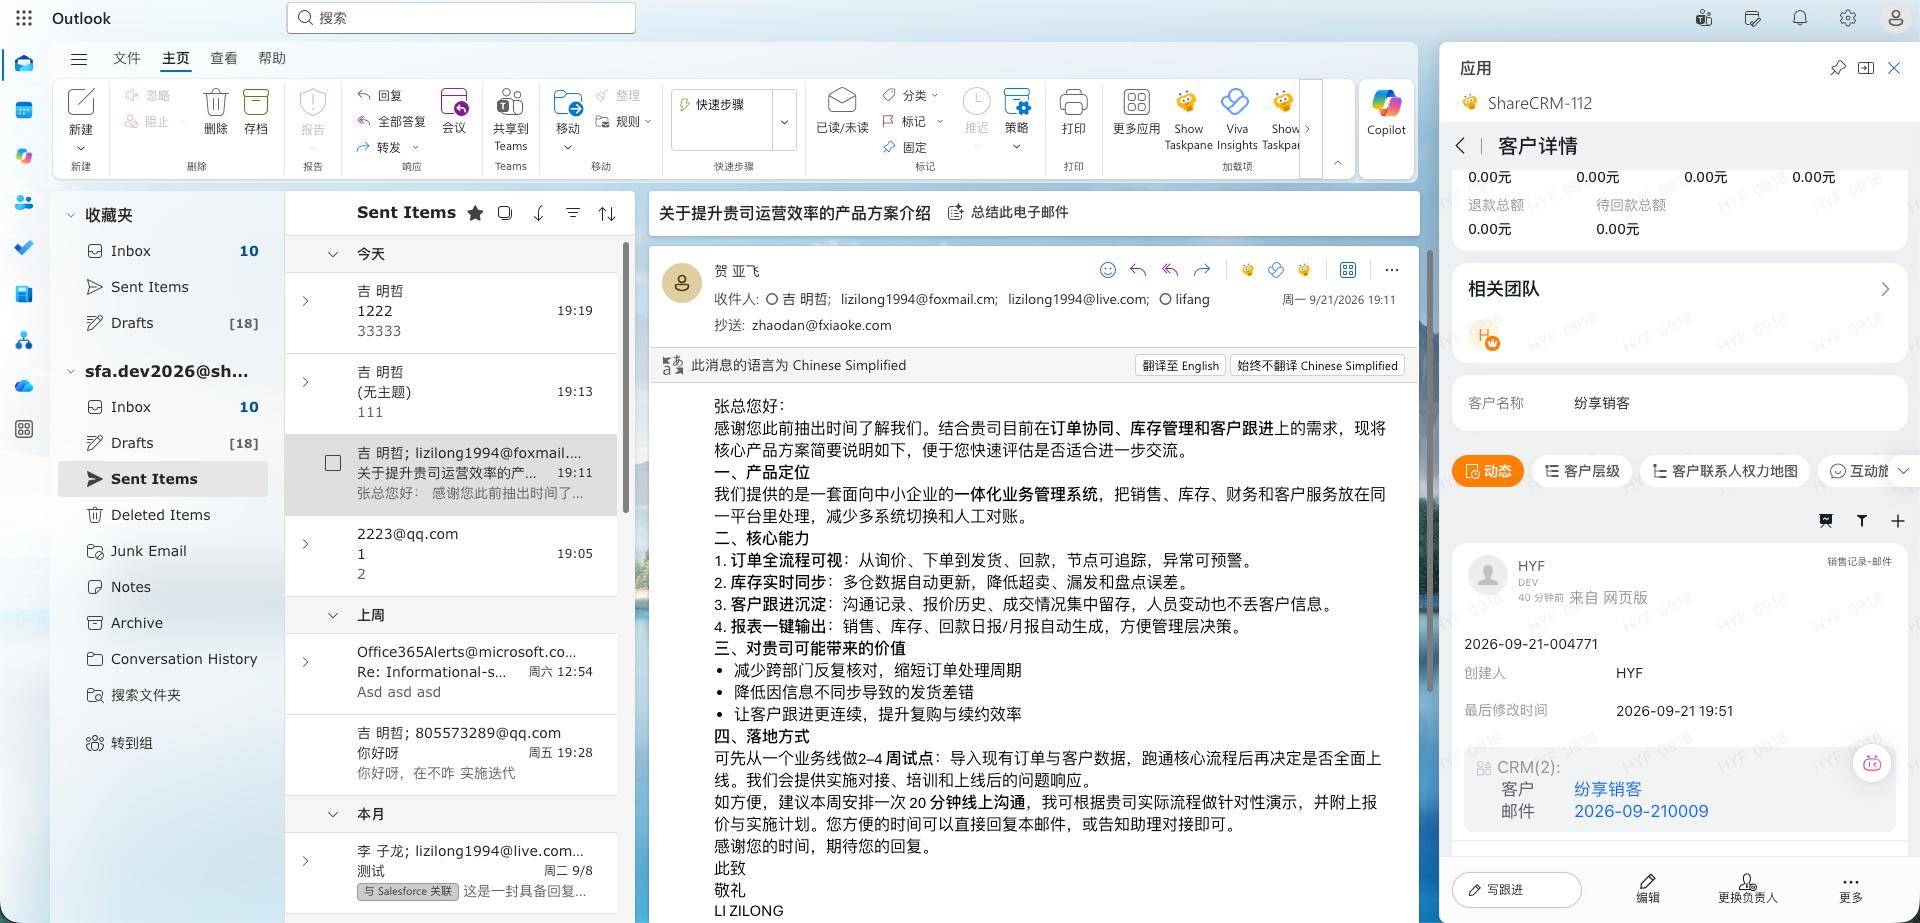Click forward arrow in message header
1920x923 pixels.
point(1202,270)
